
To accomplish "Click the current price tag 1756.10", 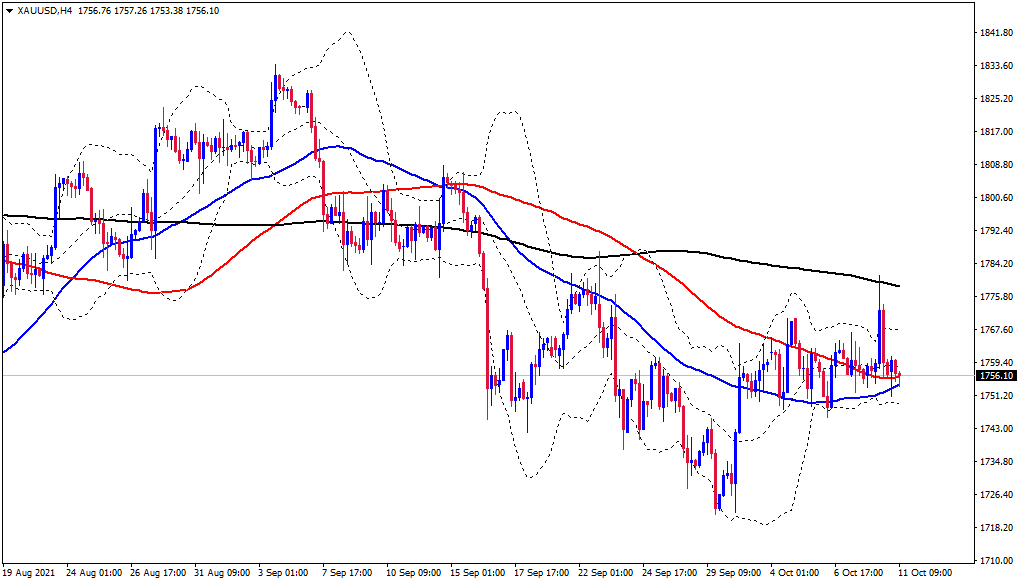I will point(997,376).
